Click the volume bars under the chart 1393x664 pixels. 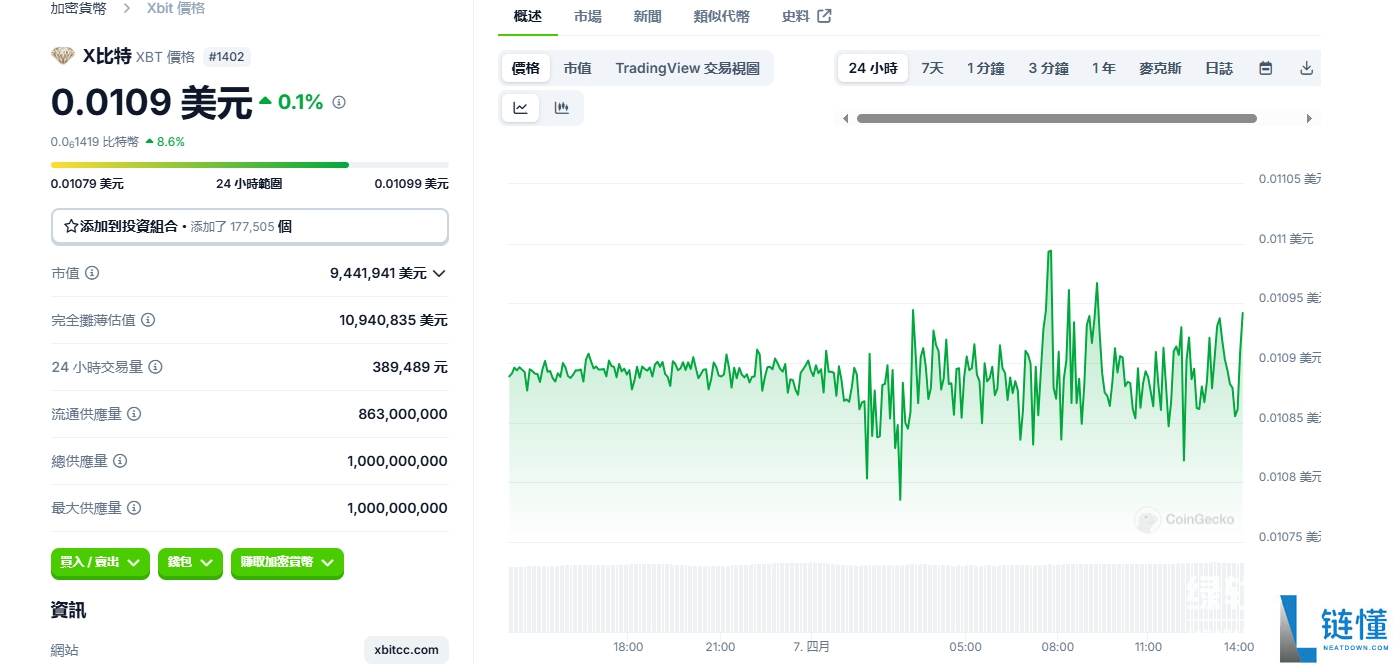point(876,598)
